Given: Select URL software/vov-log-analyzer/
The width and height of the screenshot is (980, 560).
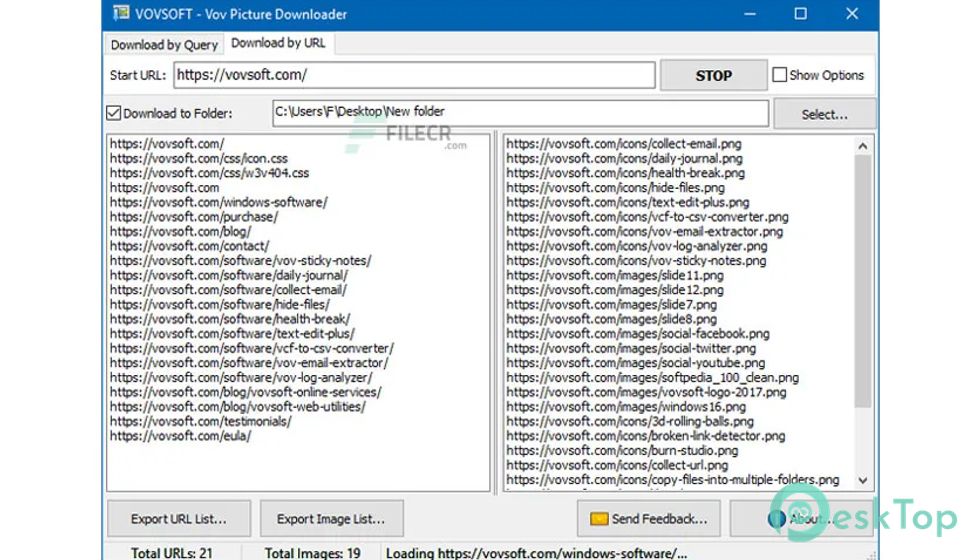Looking at the screenshot, I should click(x=241, y=378).
